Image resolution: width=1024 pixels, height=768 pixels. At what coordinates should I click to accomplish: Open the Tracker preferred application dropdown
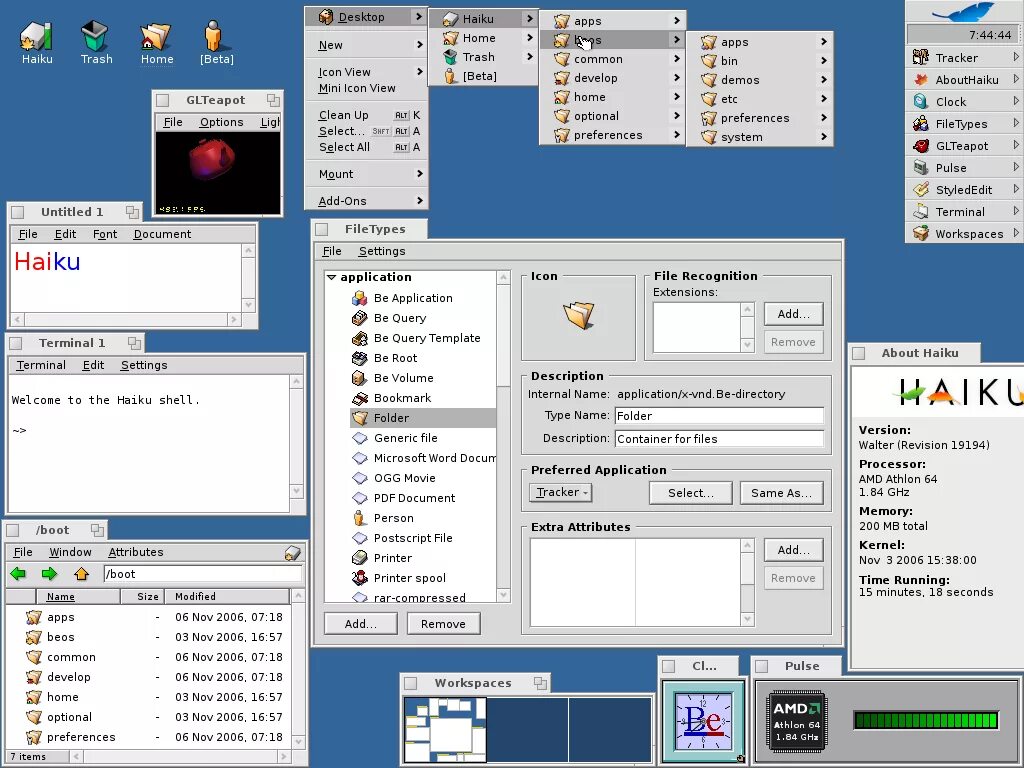[x=560, y=492]
